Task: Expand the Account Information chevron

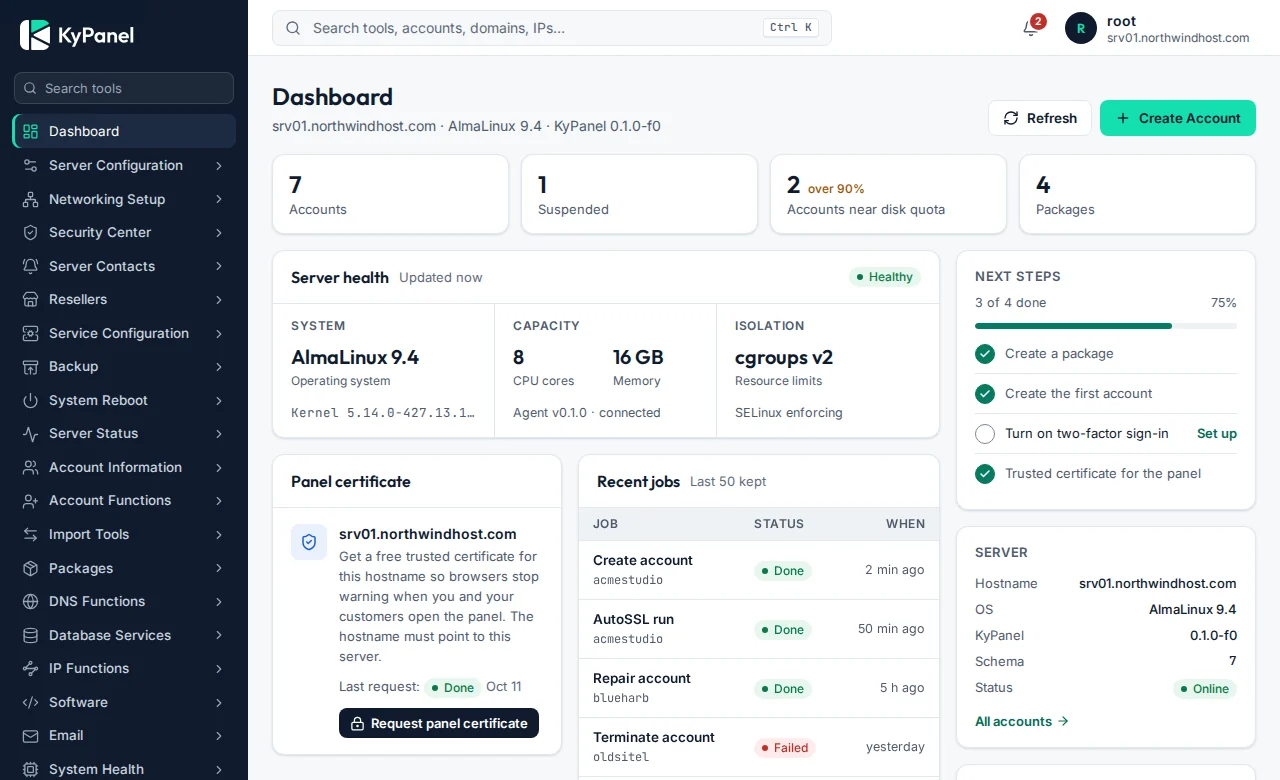Action: click(218, 467)
